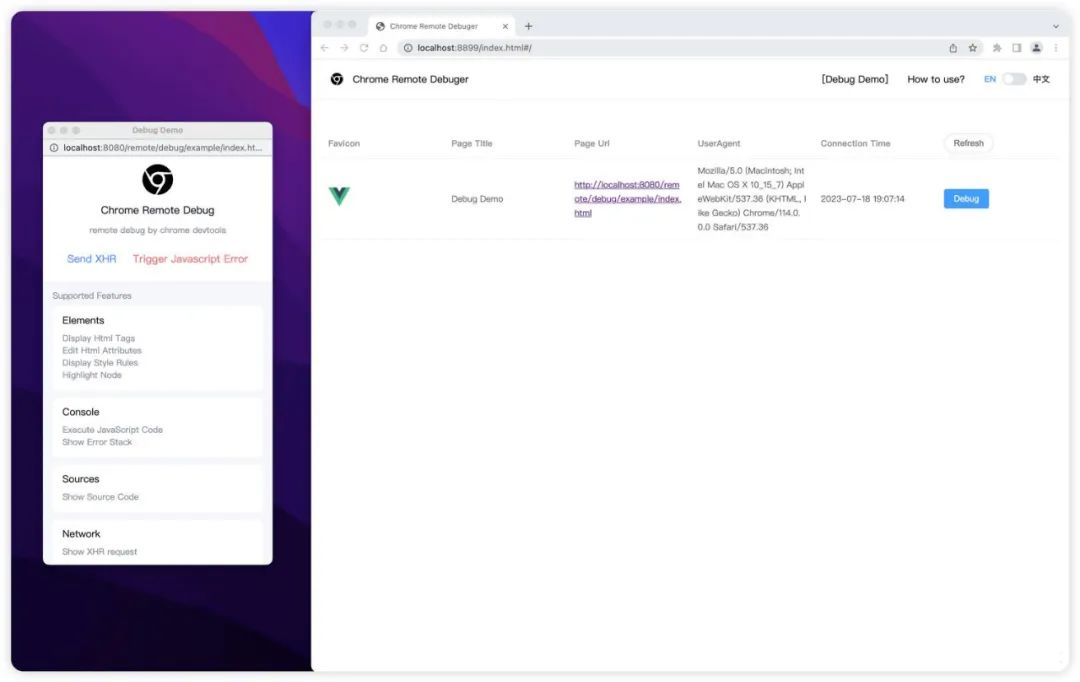This screenshot has width=1080, height=682.
Task: Click Display Style Rules text
Action: 100,363
